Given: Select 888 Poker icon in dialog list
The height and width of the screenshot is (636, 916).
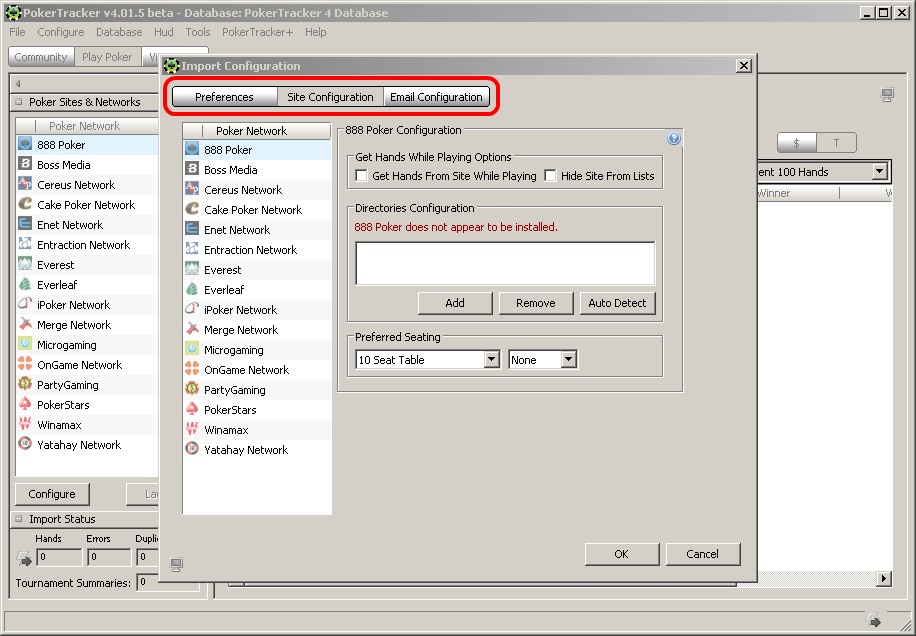Looking at the screenshot, I should click(x=192, y=149).
